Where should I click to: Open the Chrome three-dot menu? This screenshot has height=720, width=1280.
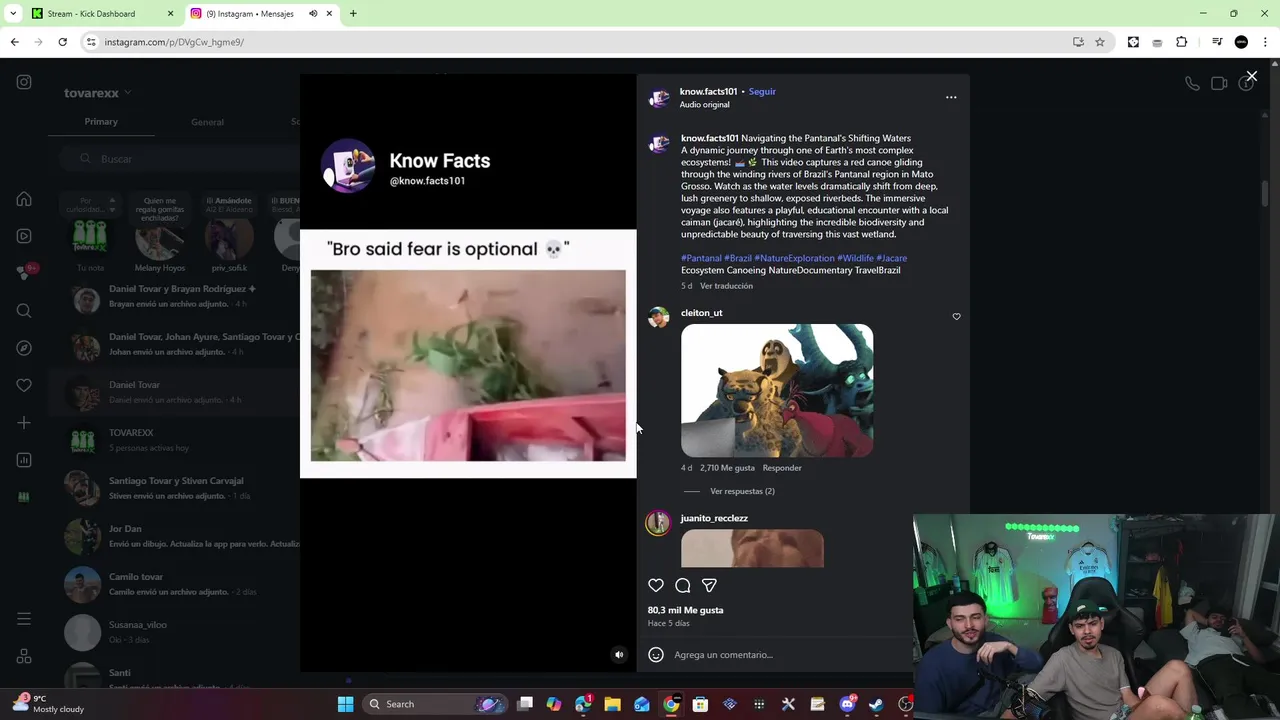(1265, 42)
